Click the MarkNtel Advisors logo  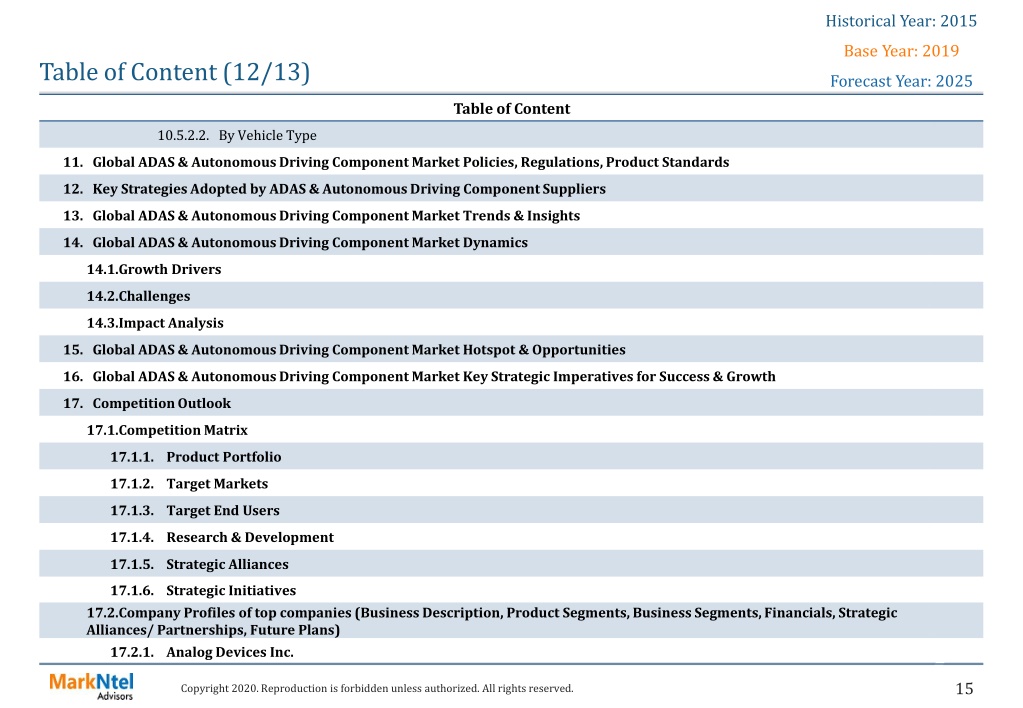click(x=91, y=686)
